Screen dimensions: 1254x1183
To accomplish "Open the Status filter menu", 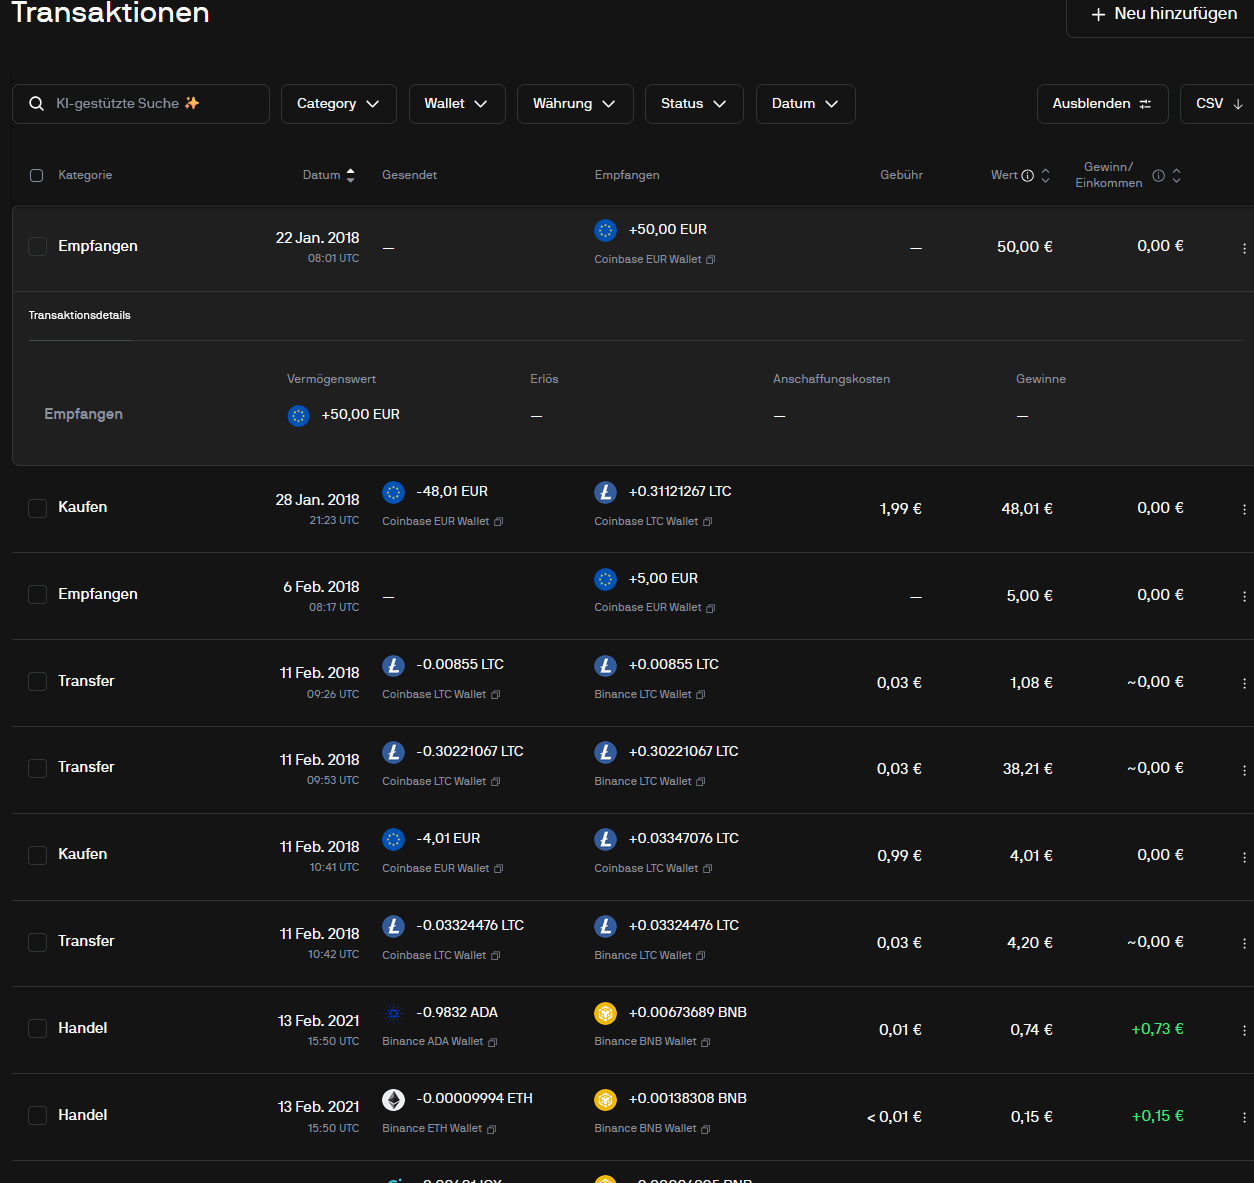I will pos(693,104).
